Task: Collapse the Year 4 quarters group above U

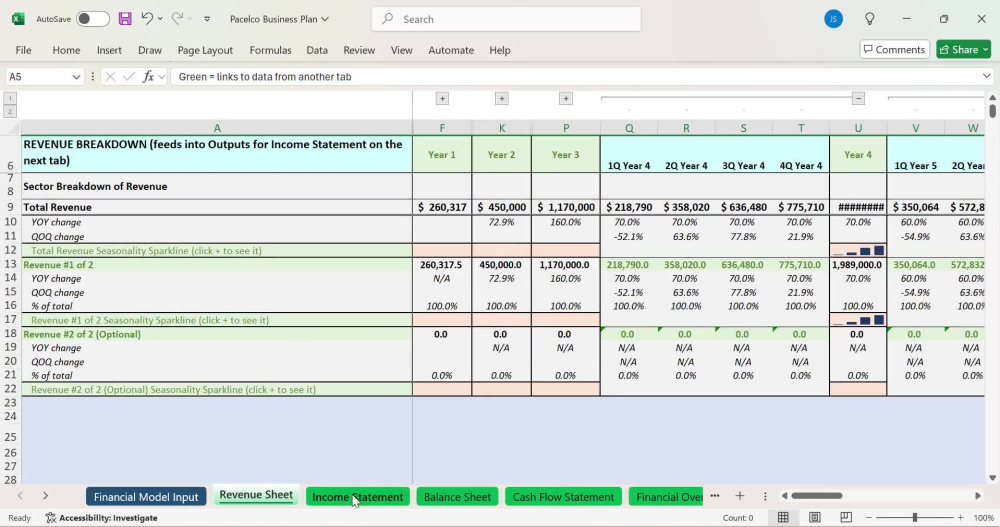Action: 858,98
